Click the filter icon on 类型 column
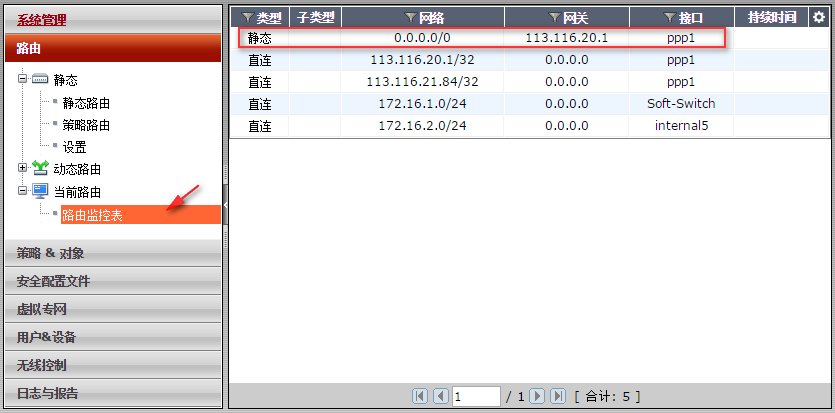The height and width of the screenshot is (413, 835). (x=249, y=18)
